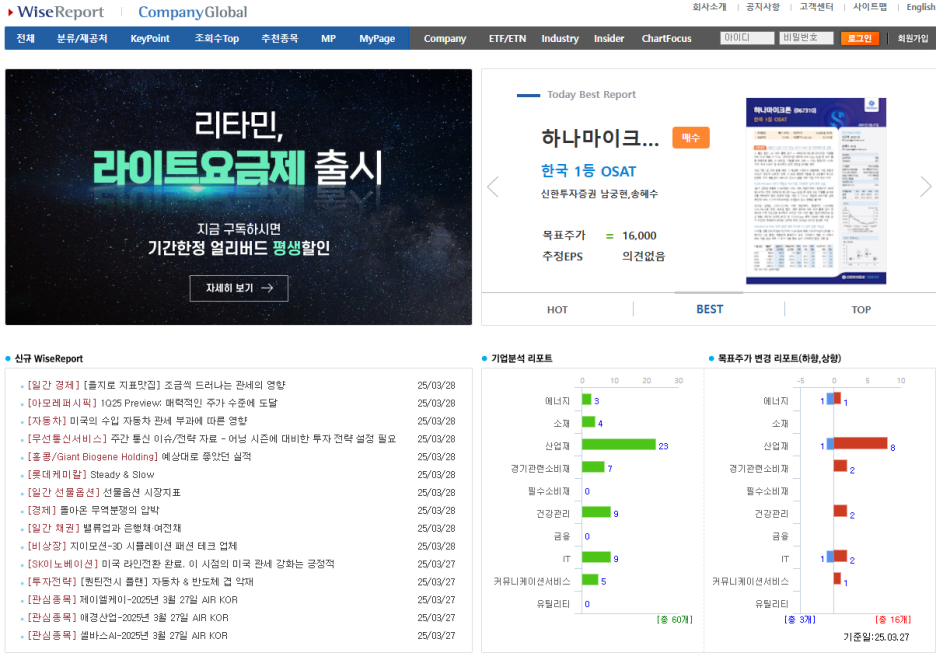Open 하나마이크... report title
This screenshot has width=936, height=653.
pos(600,138)
